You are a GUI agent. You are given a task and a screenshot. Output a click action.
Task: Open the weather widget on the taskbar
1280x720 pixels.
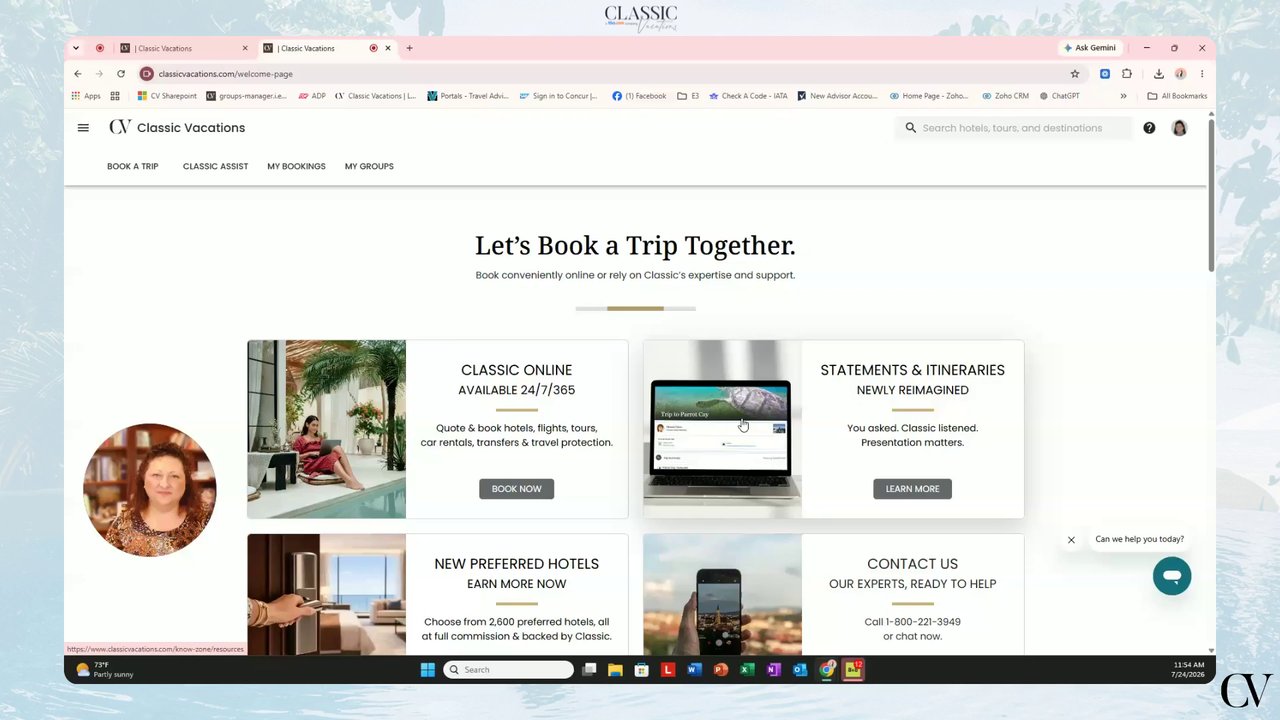click(x=104, y=670)
